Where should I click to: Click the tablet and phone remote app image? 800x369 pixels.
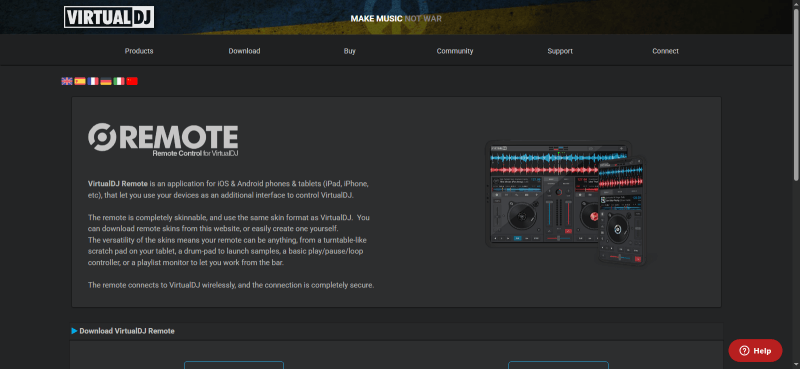click(565, 202)
